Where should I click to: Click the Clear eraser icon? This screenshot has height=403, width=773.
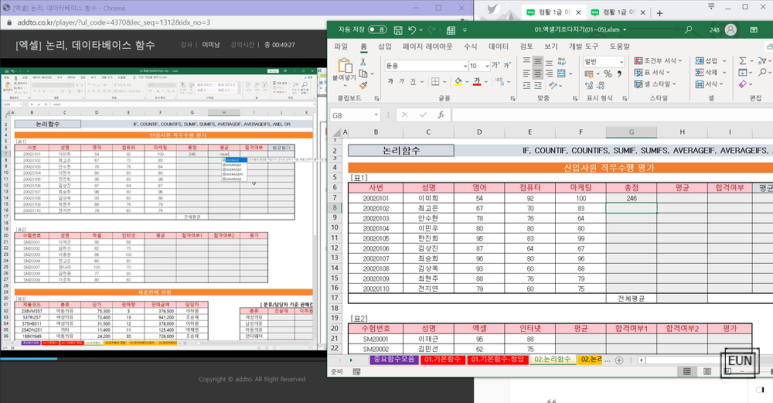coord(742,84)
